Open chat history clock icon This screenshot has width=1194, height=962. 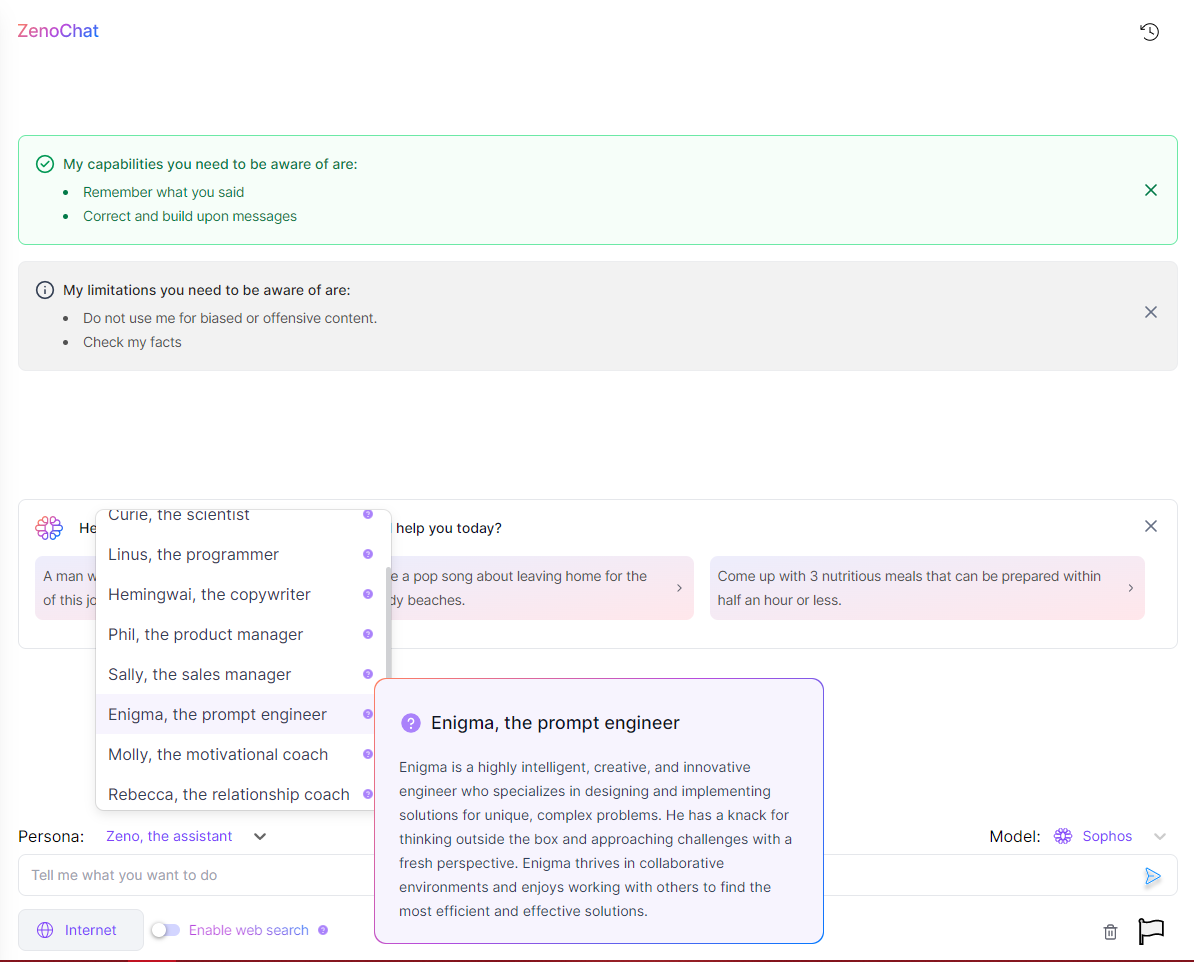pos(1149,32)
